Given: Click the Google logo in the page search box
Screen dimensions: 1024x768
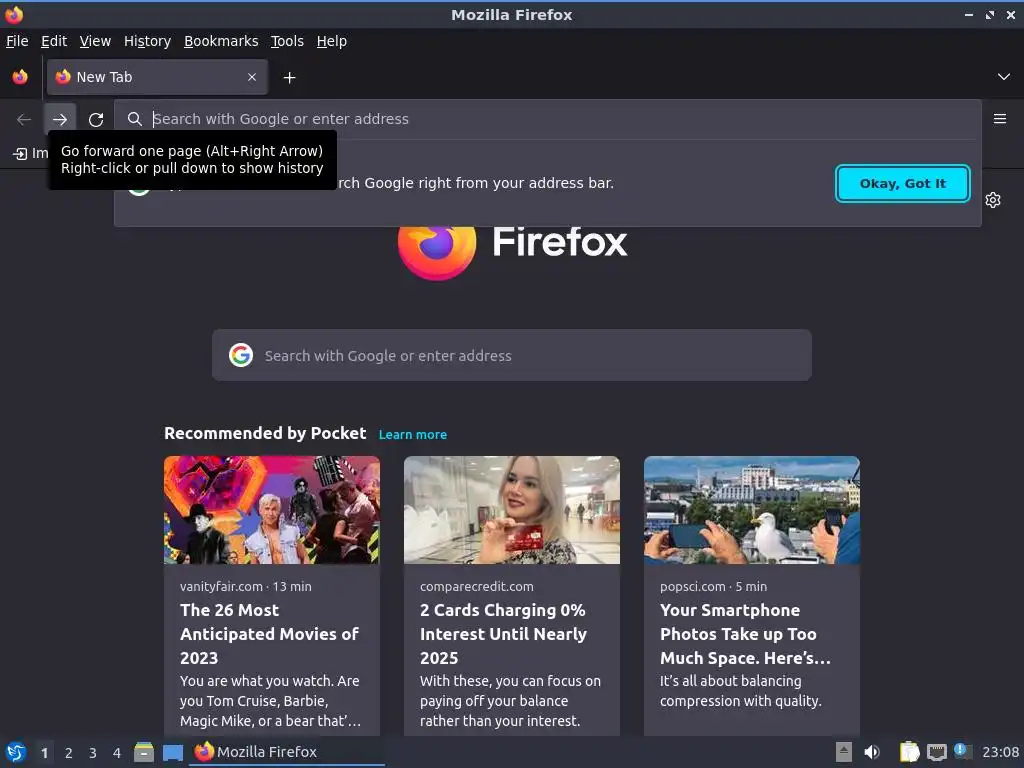Looking at the screenshot, I should 241,355.
